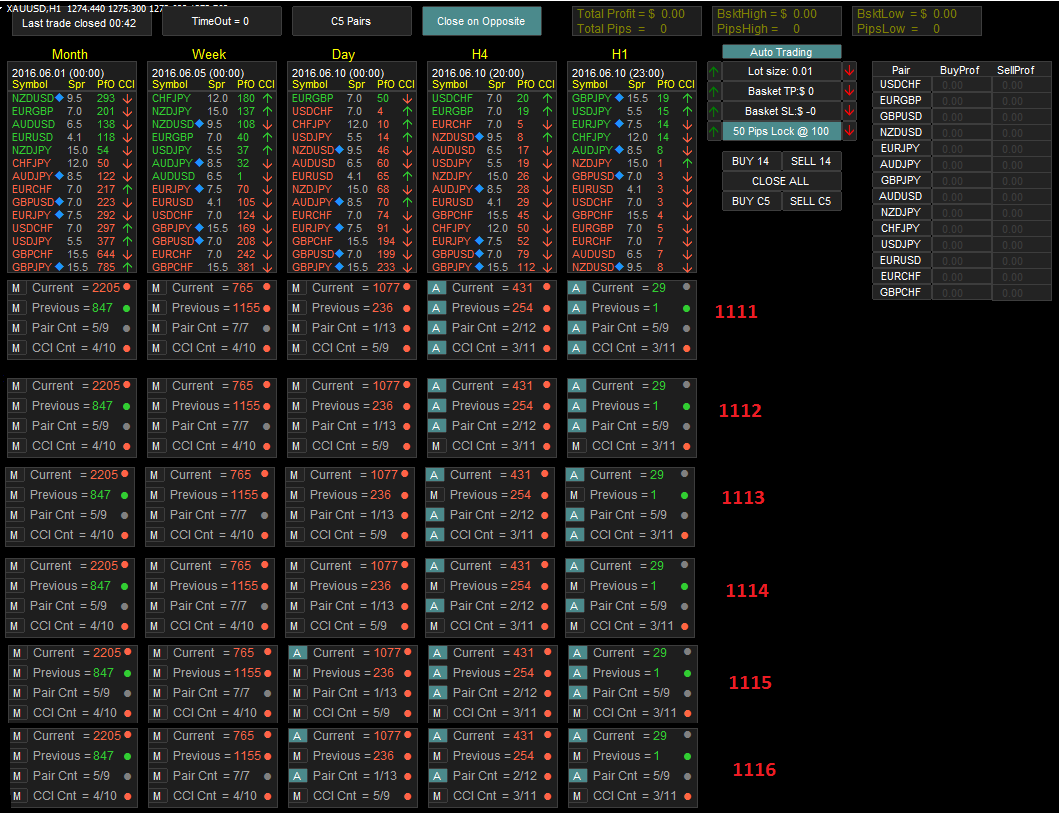Click blue diamond beside GBPUSD in Day table
Image resolution: width=1059 pixels, height=813 pixels.
[339, 254]
